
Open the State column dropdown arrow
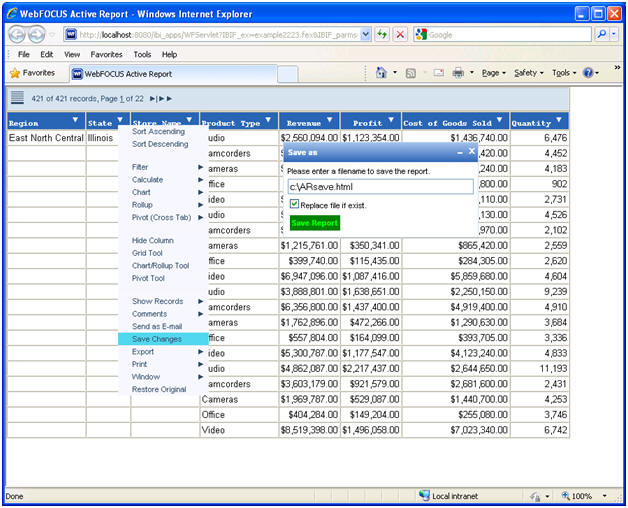coord(120,120)
